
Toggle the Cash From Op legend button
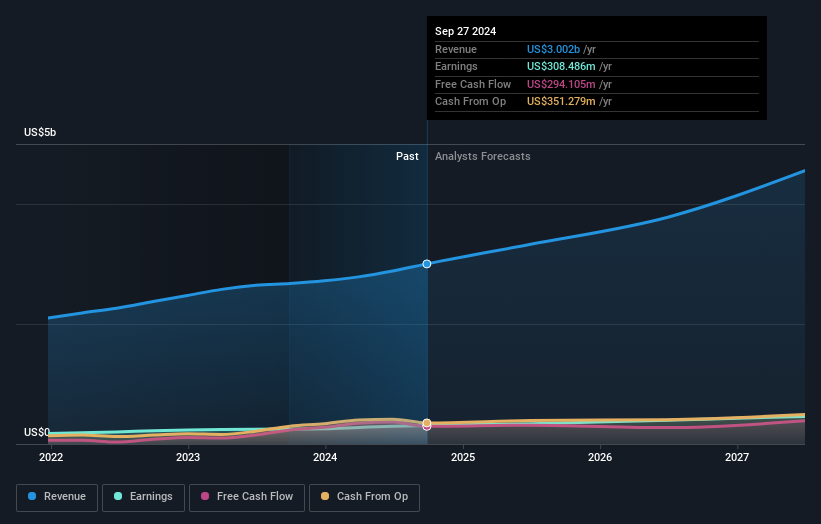tap(364, 497)
